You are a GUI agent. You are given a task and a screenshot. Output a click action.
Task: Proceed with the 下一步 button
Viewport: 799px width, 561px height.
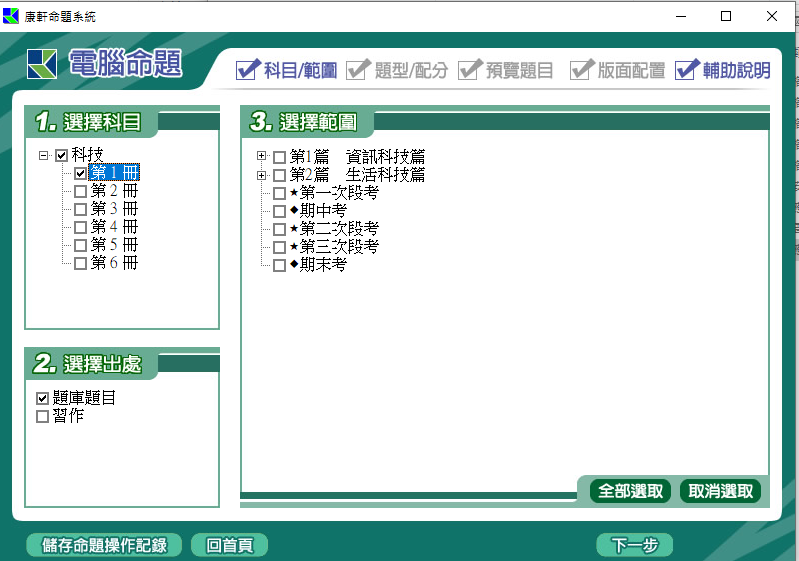634,546
